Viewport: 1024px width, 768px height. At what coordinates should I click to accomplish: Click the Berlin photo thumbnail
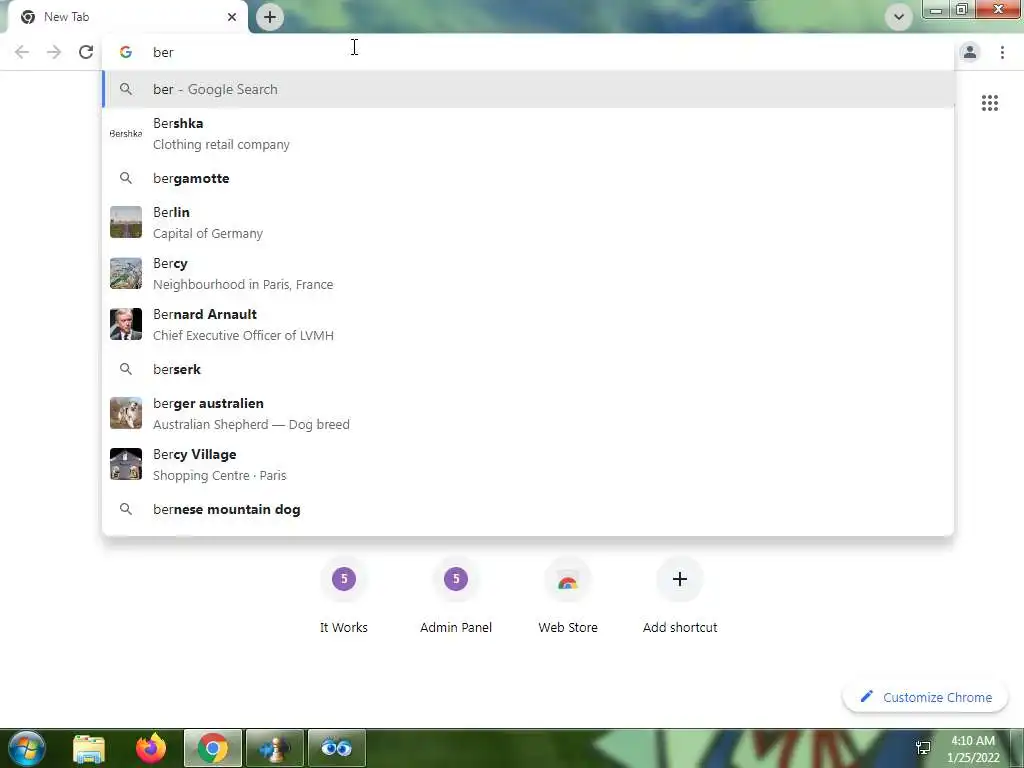pos(126,222)
